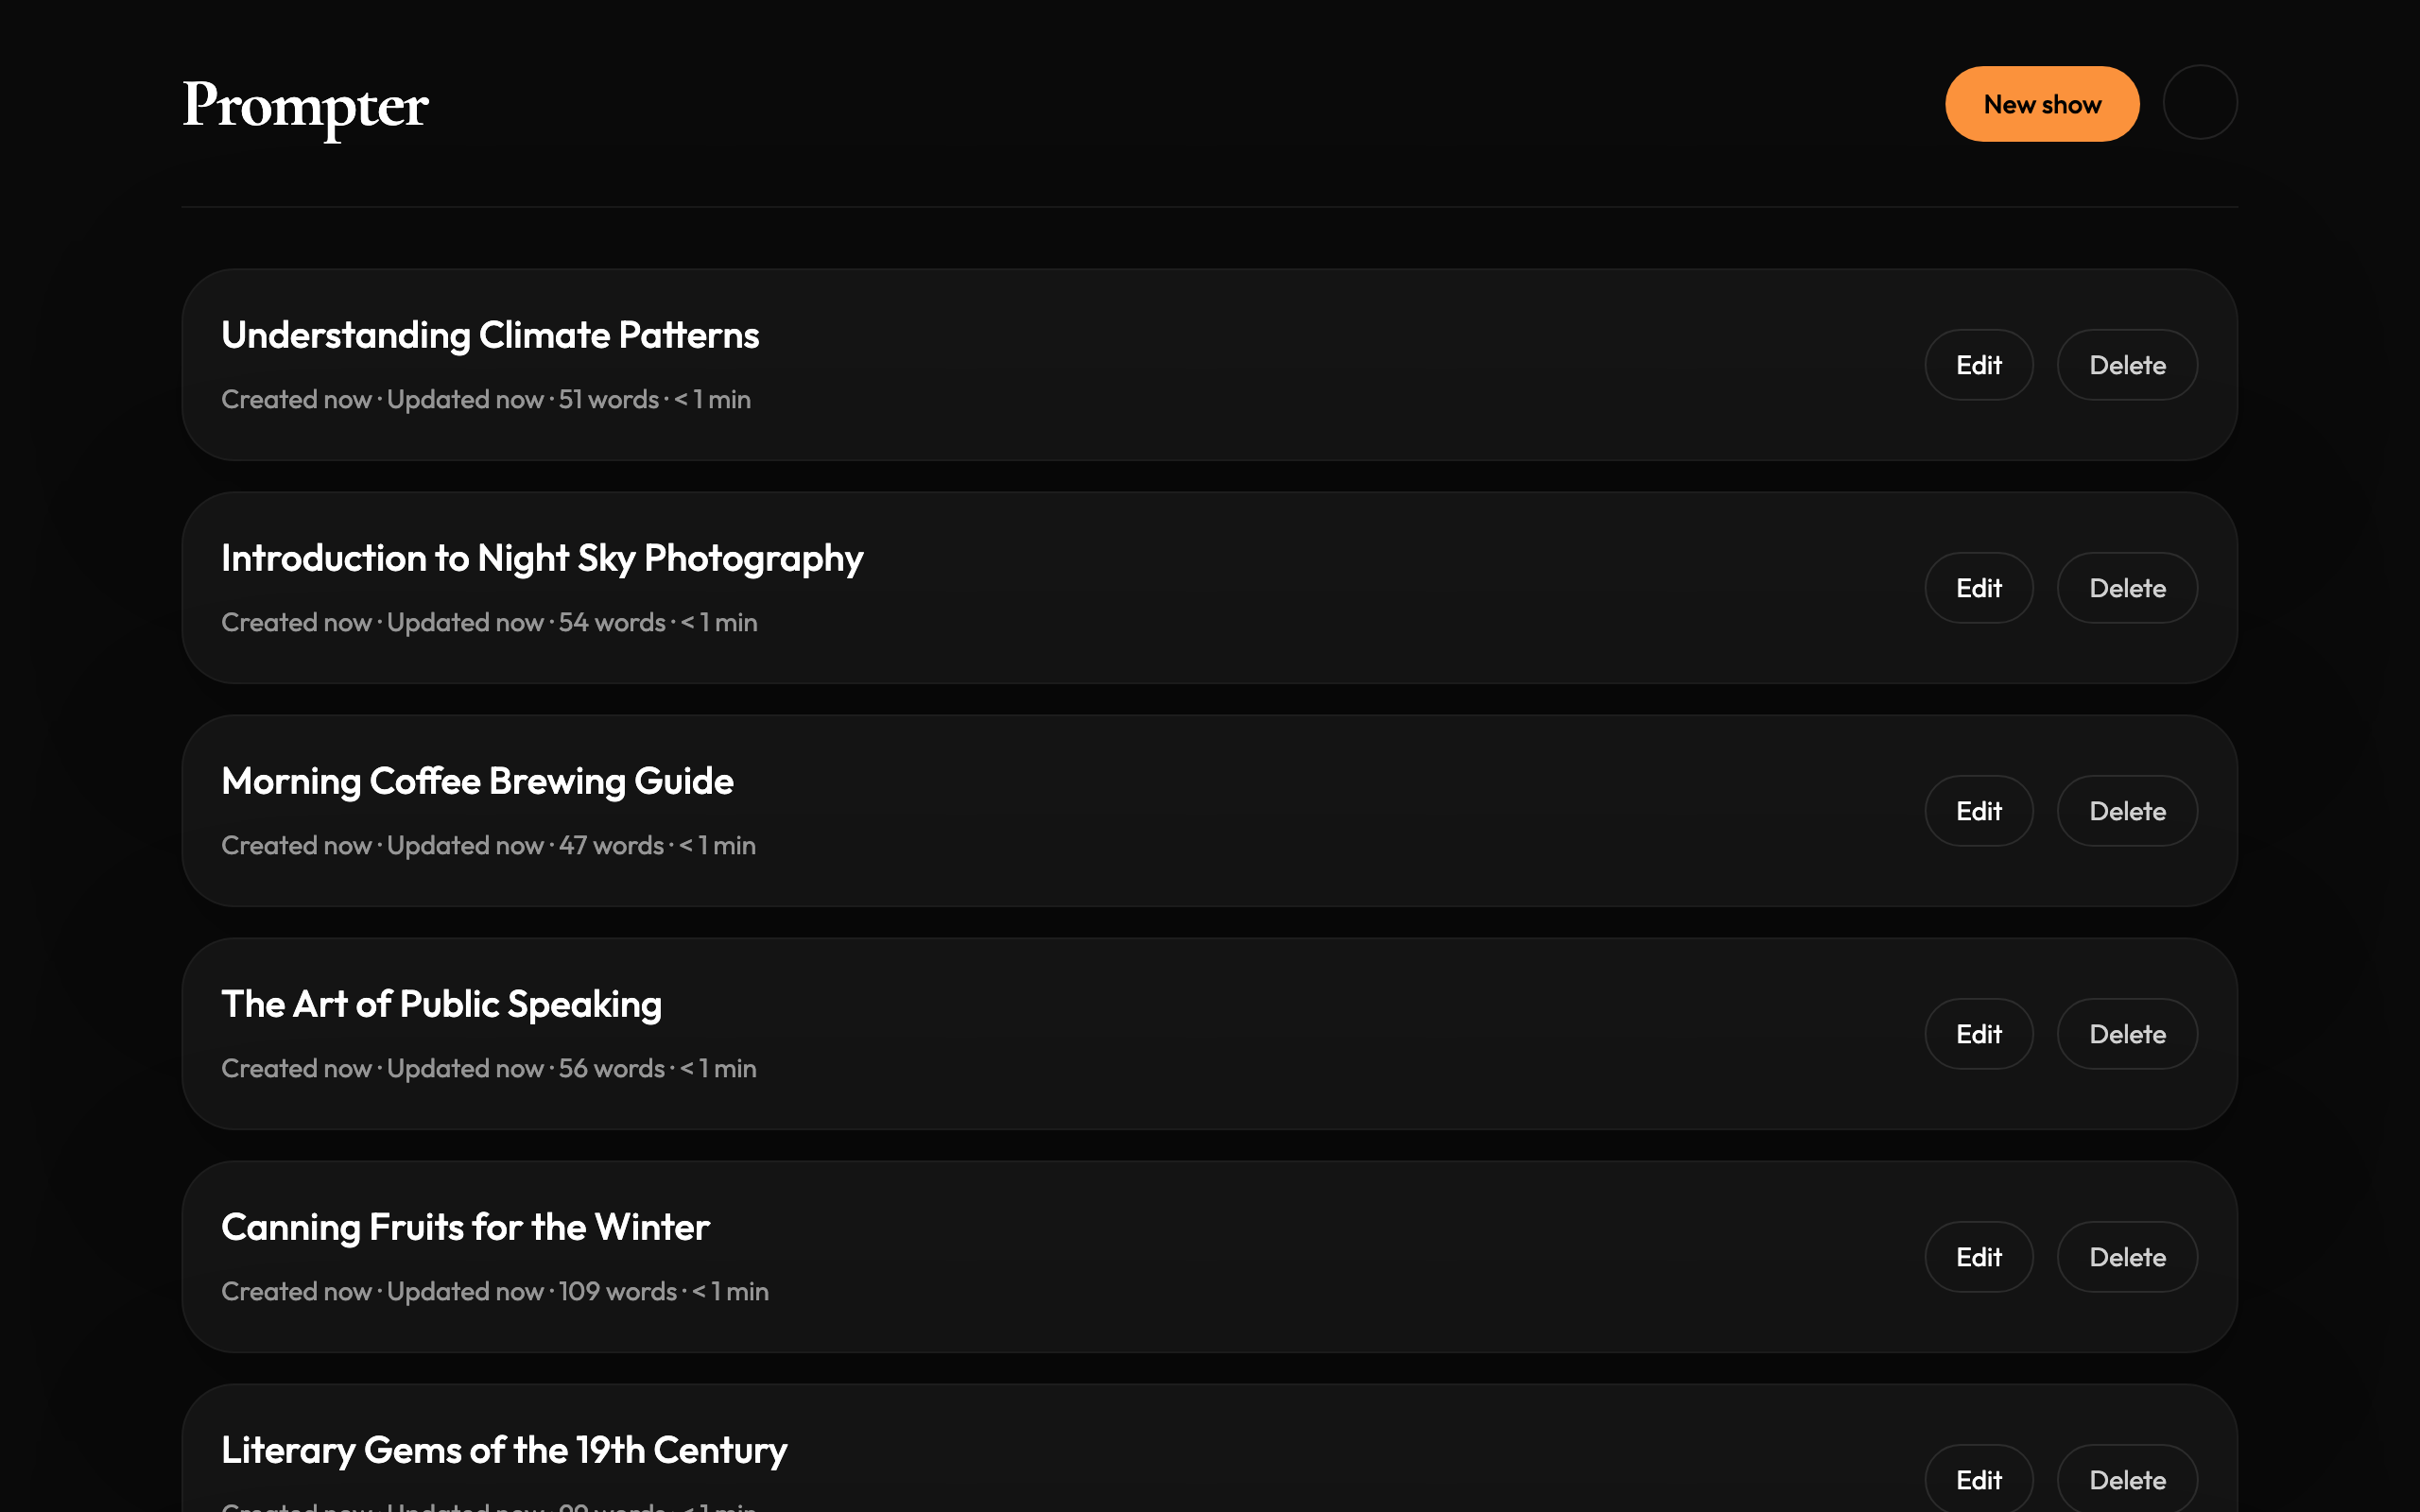2420x1512 pixels.
Task: Click the Prompter logo
Action: pos(303,107)
